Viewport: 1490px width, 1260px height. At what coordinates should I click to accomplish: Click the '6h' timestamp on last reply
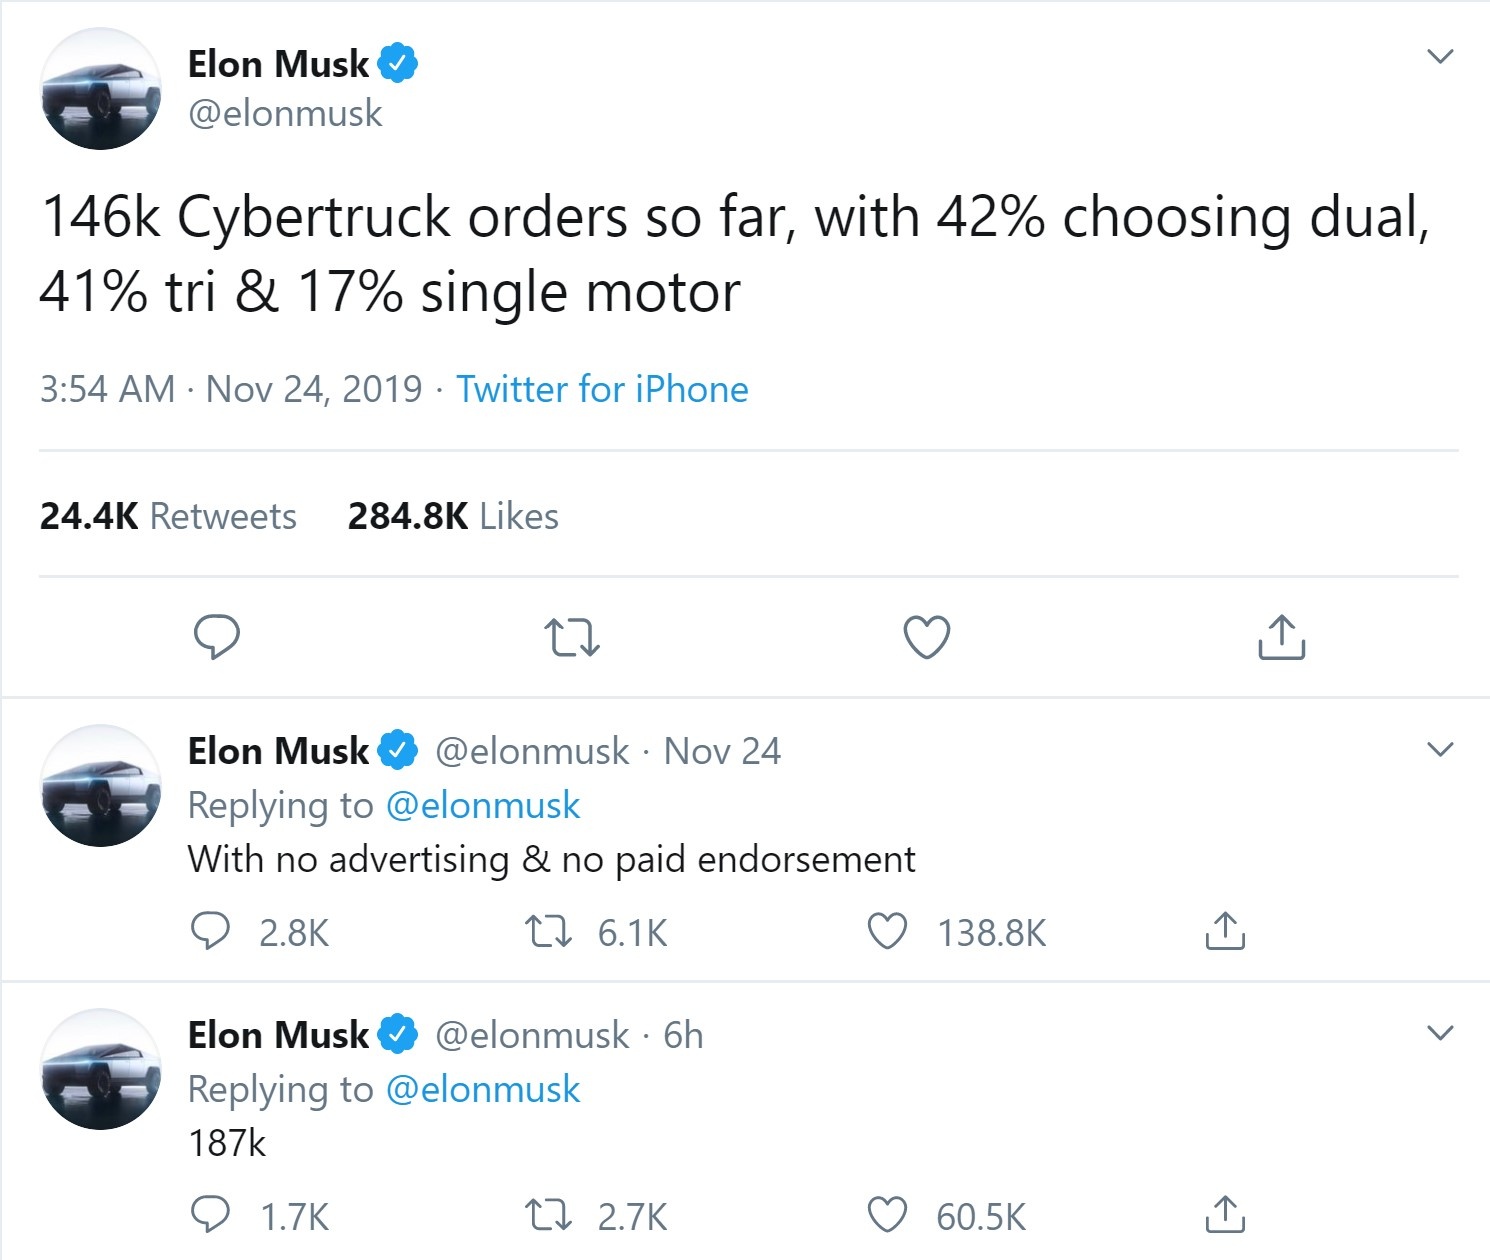[x=685, y=1036]
